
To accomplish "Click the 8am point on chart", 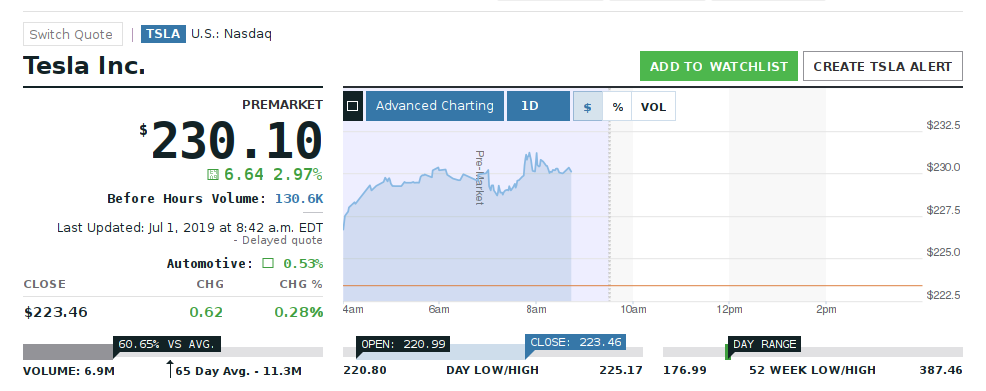I will click(x=536, y=309).
